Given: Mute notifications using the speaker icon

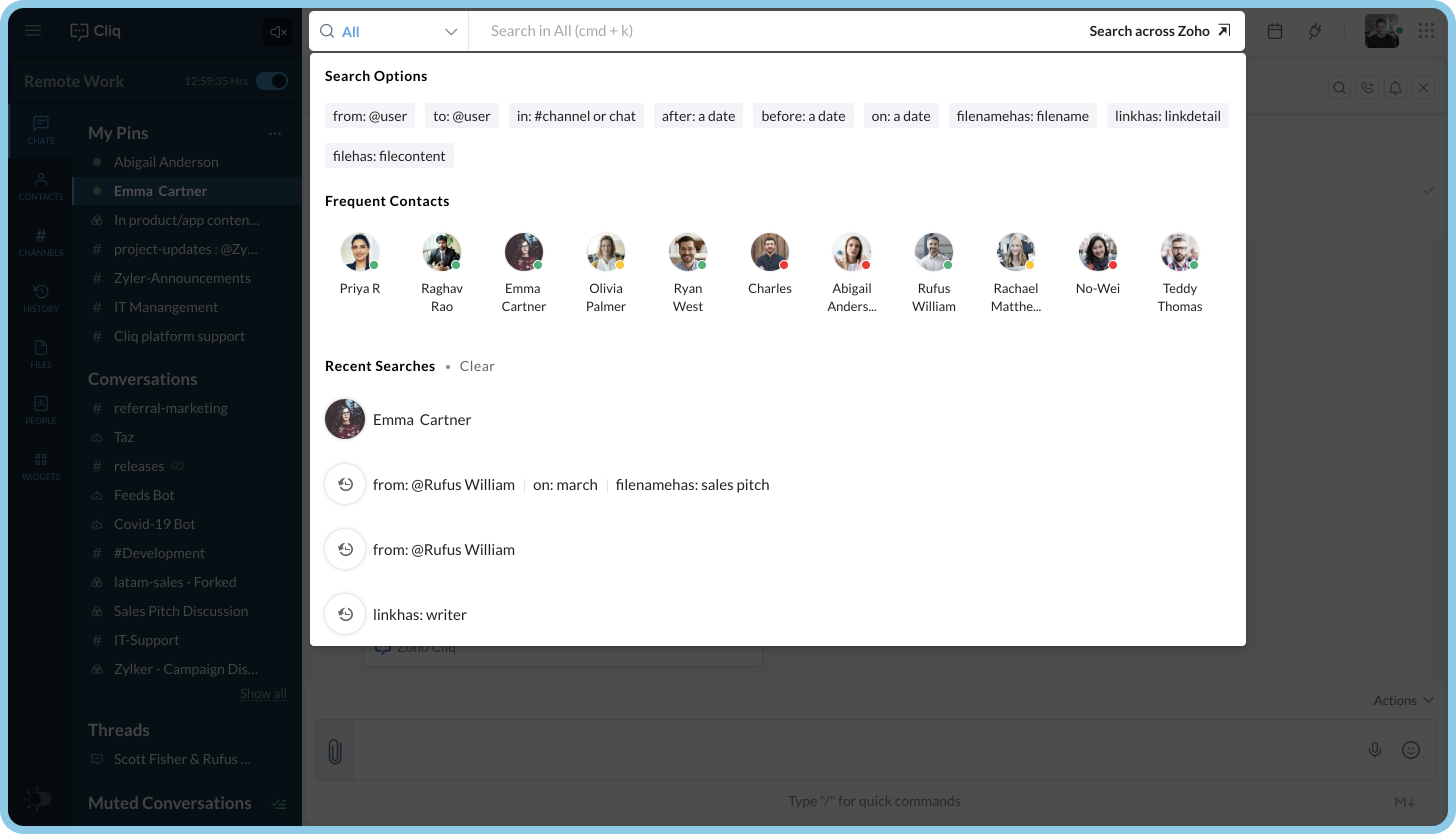Looking at the screenshot, I should [x=278, y=31].
